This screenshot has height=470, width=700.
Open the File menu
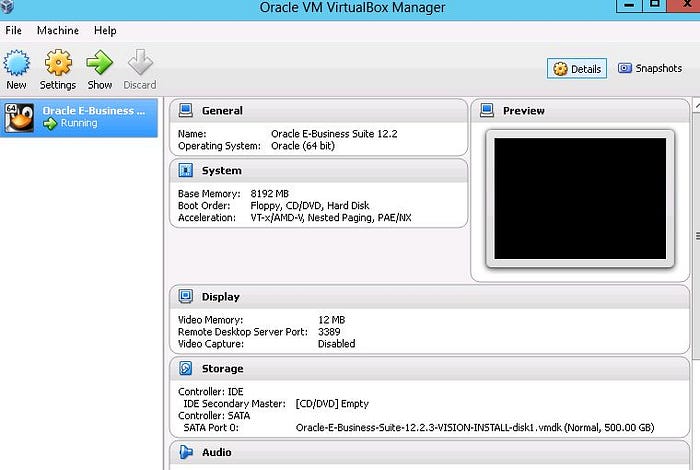point(13,30)
